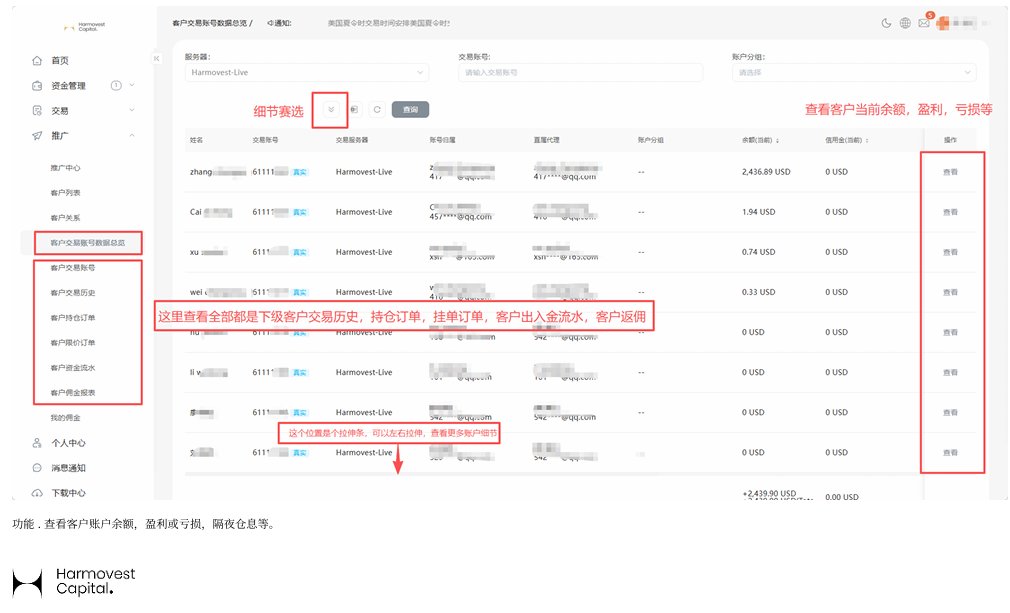Open 推广中心 in the sidebar

click(x=66, y=168)
